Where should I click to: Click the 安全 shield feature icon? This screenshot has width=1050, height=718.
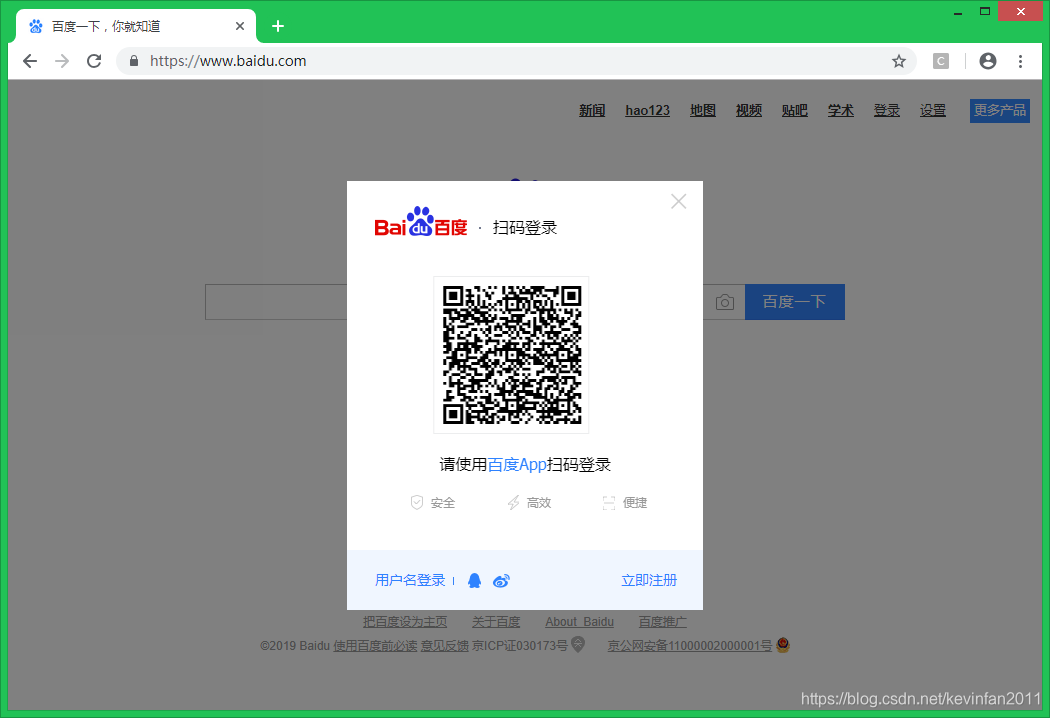pyautogui.click(x=417, y=502)
